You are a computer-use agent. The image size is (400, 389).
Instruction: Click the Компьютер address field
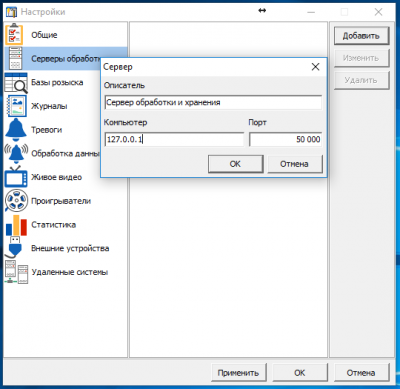pos(174,139)
